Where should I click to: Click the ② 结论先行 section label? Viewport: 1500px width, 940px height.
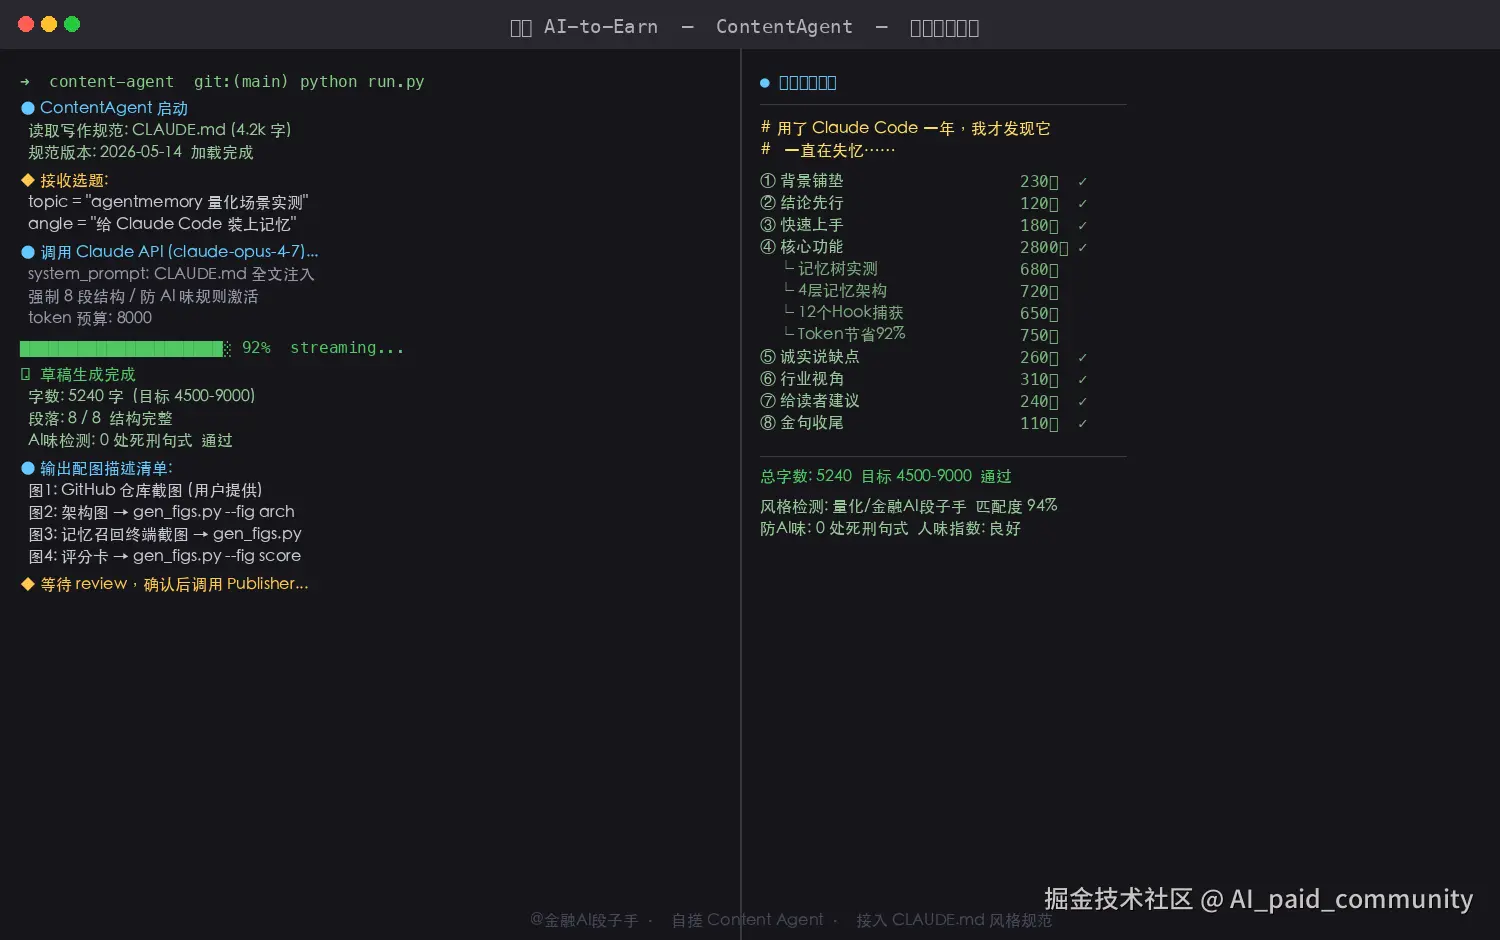click(802, 203)
